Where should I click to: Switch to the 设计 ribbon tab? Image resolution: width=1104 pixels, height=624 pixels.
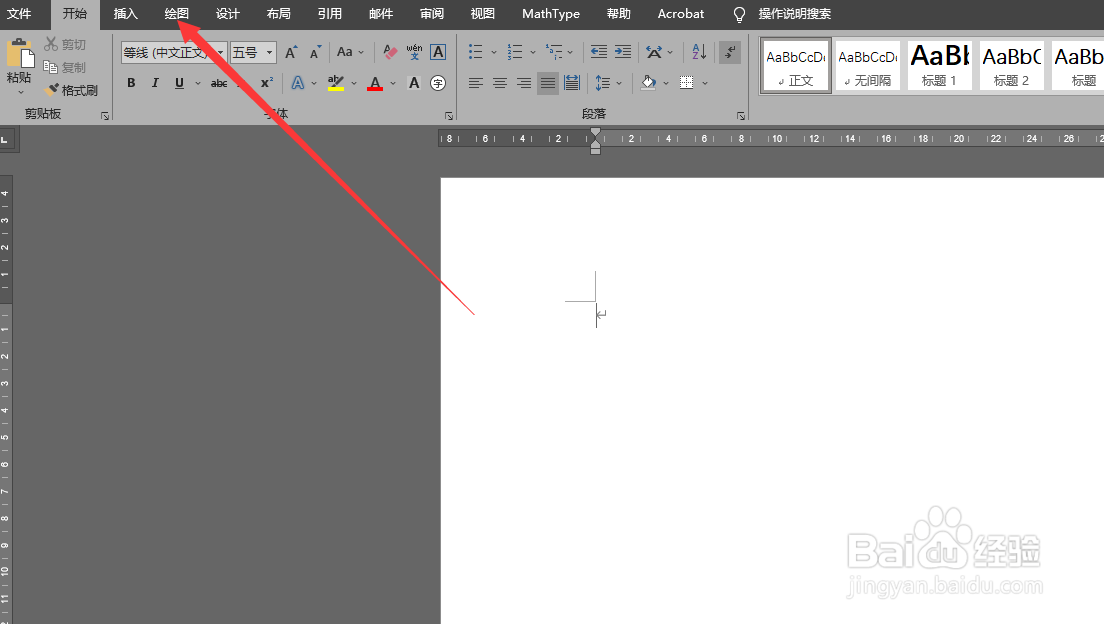pyautogui.click(x=227, y=14)
